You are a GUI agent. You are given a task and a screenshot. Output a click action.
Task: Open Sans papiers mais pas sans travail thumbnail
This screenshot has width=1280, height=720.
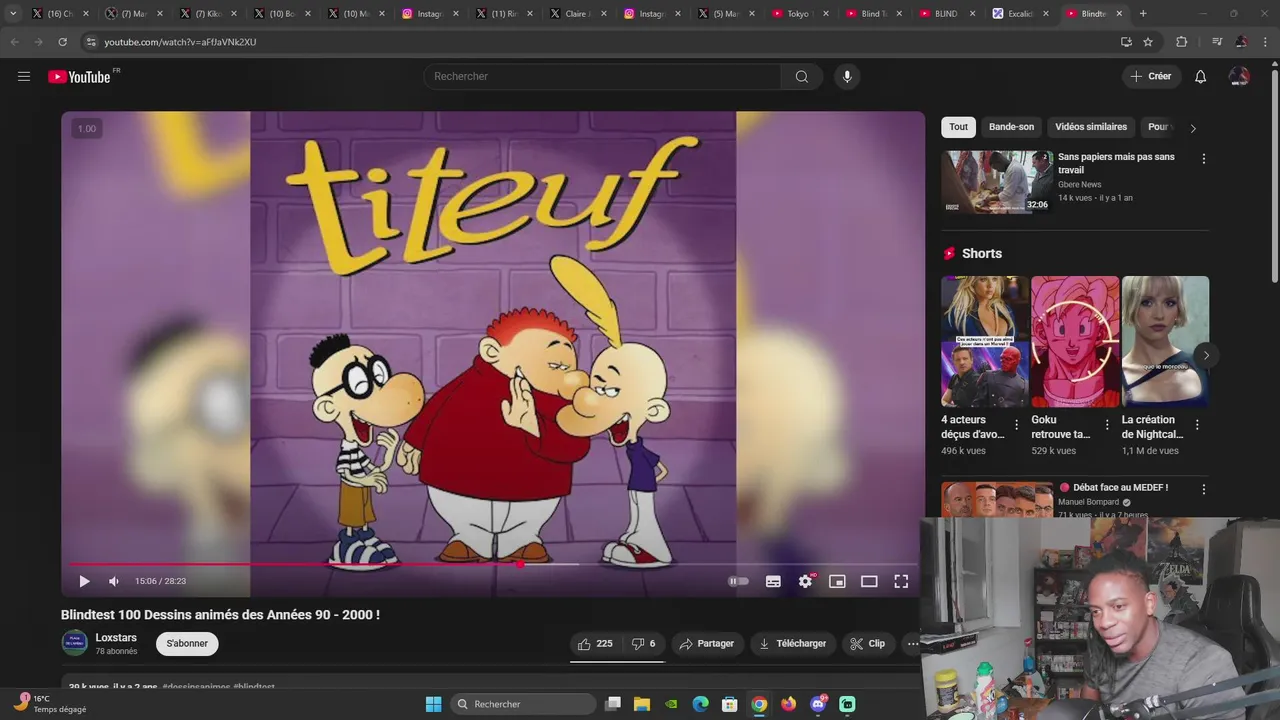997,182
